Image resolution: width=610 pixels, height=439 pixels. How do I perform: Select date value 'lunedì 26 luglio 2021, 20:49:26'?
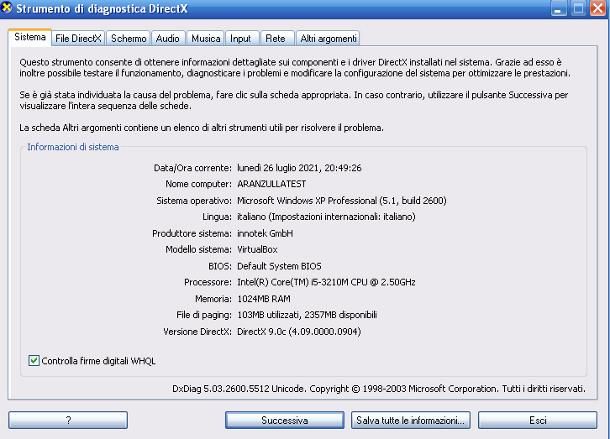click(x=299, y=168)
